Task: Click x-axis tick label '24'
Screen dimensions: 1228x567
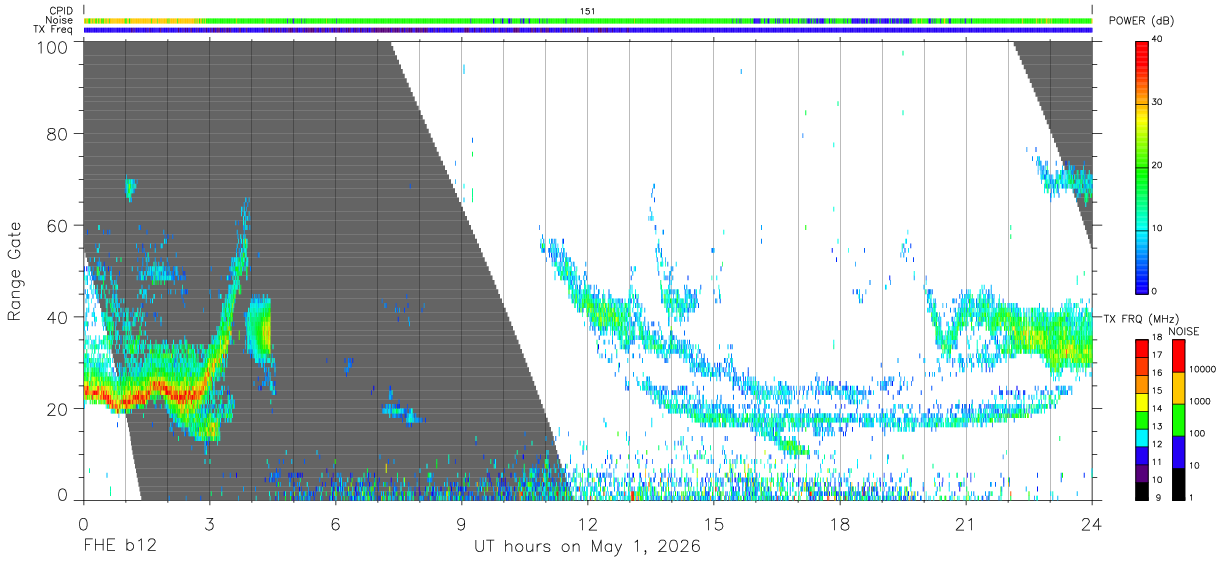Action: click(1092, 524)
